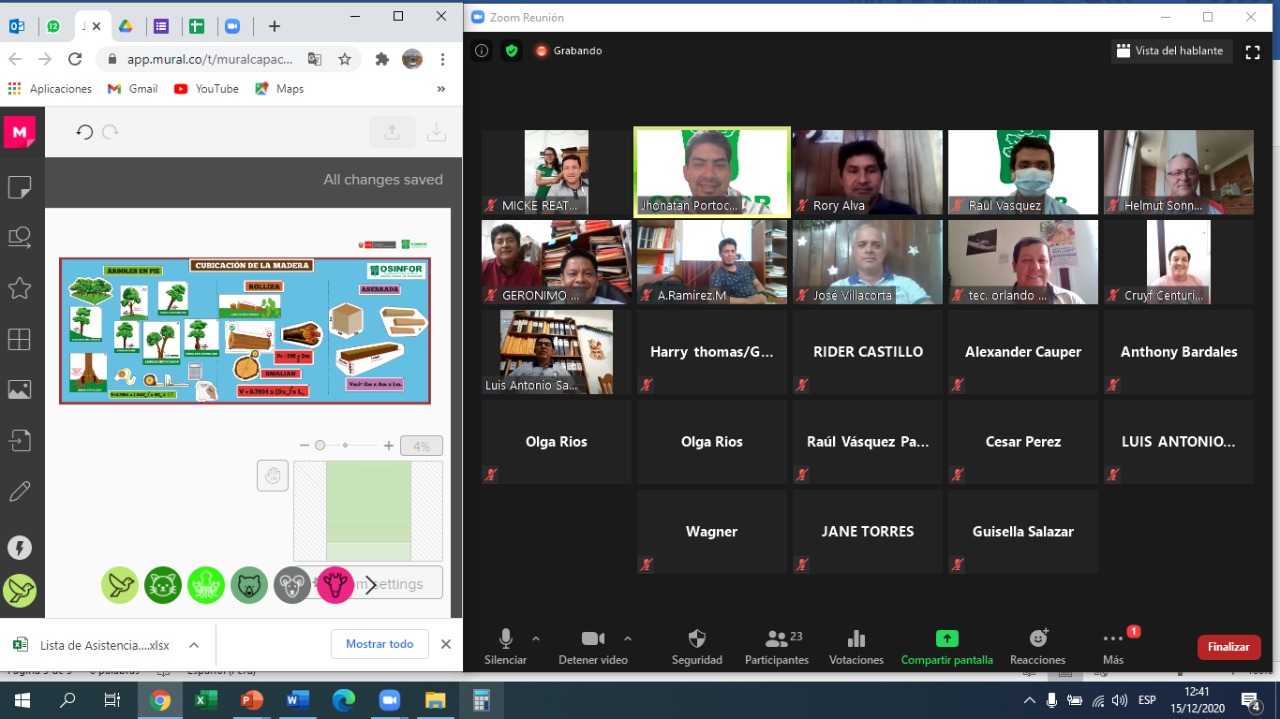Screen dimensions: 1280x719
Task: Toggle Detener video in Zoom
Action: click(x=593, y=647)
